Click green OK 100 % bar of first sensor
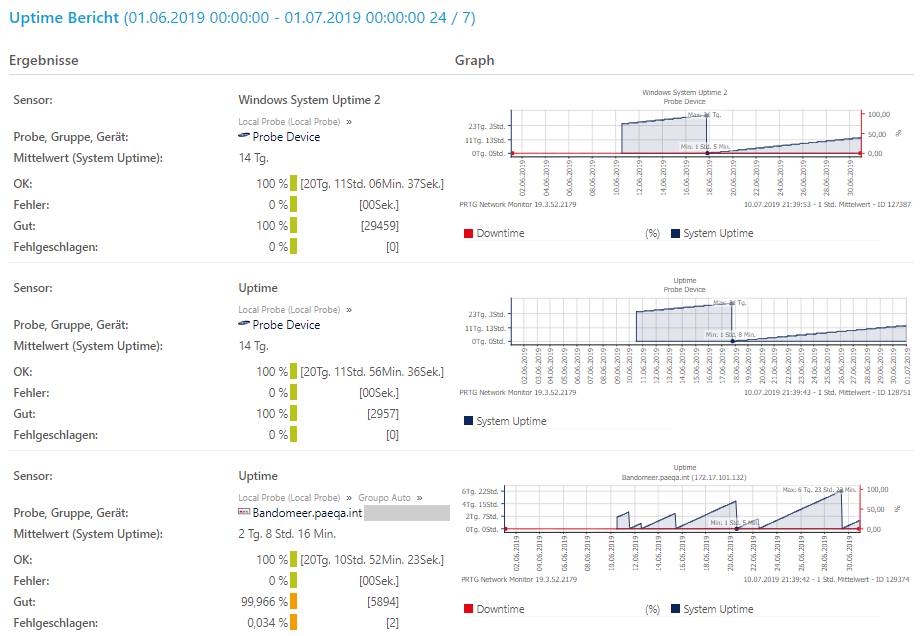This screenshot has height=636, width=922. (295, 184)
